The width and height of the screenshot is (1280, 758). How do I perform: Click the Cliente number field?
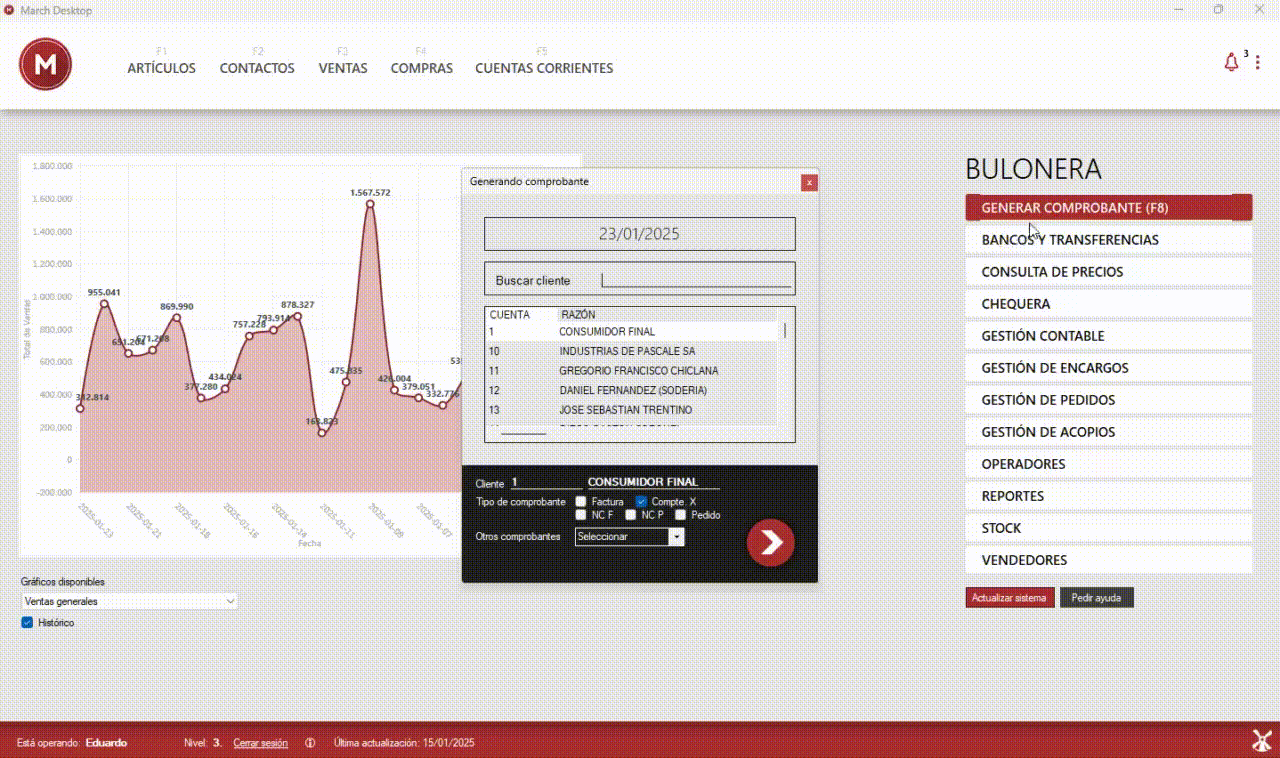546,482
